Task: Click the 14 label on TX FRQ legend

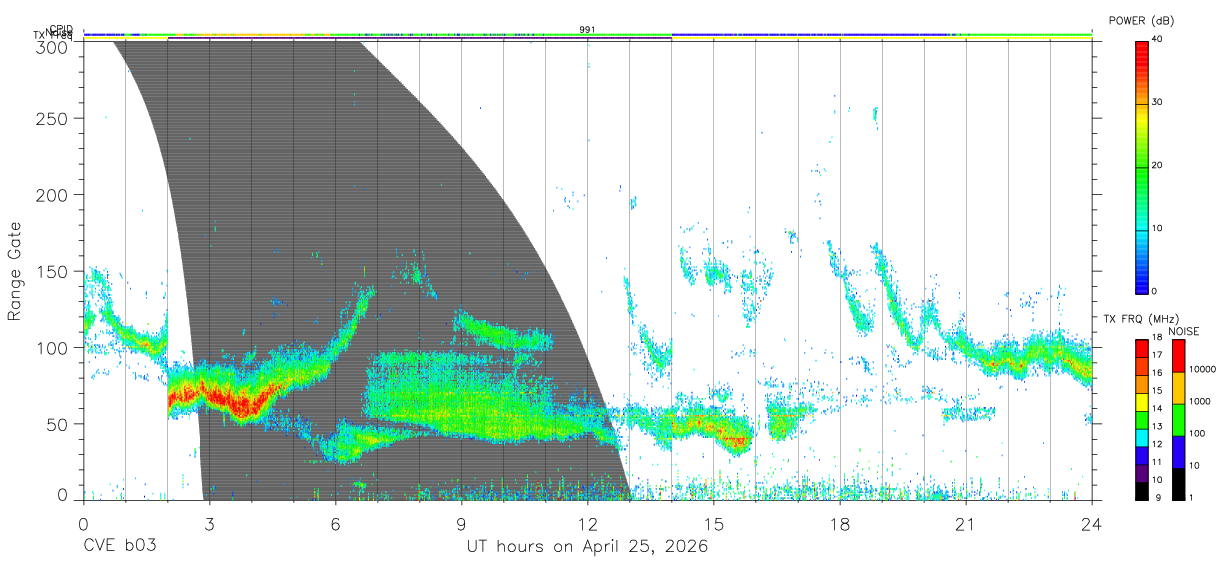Action: click(x=1157, y=409)
